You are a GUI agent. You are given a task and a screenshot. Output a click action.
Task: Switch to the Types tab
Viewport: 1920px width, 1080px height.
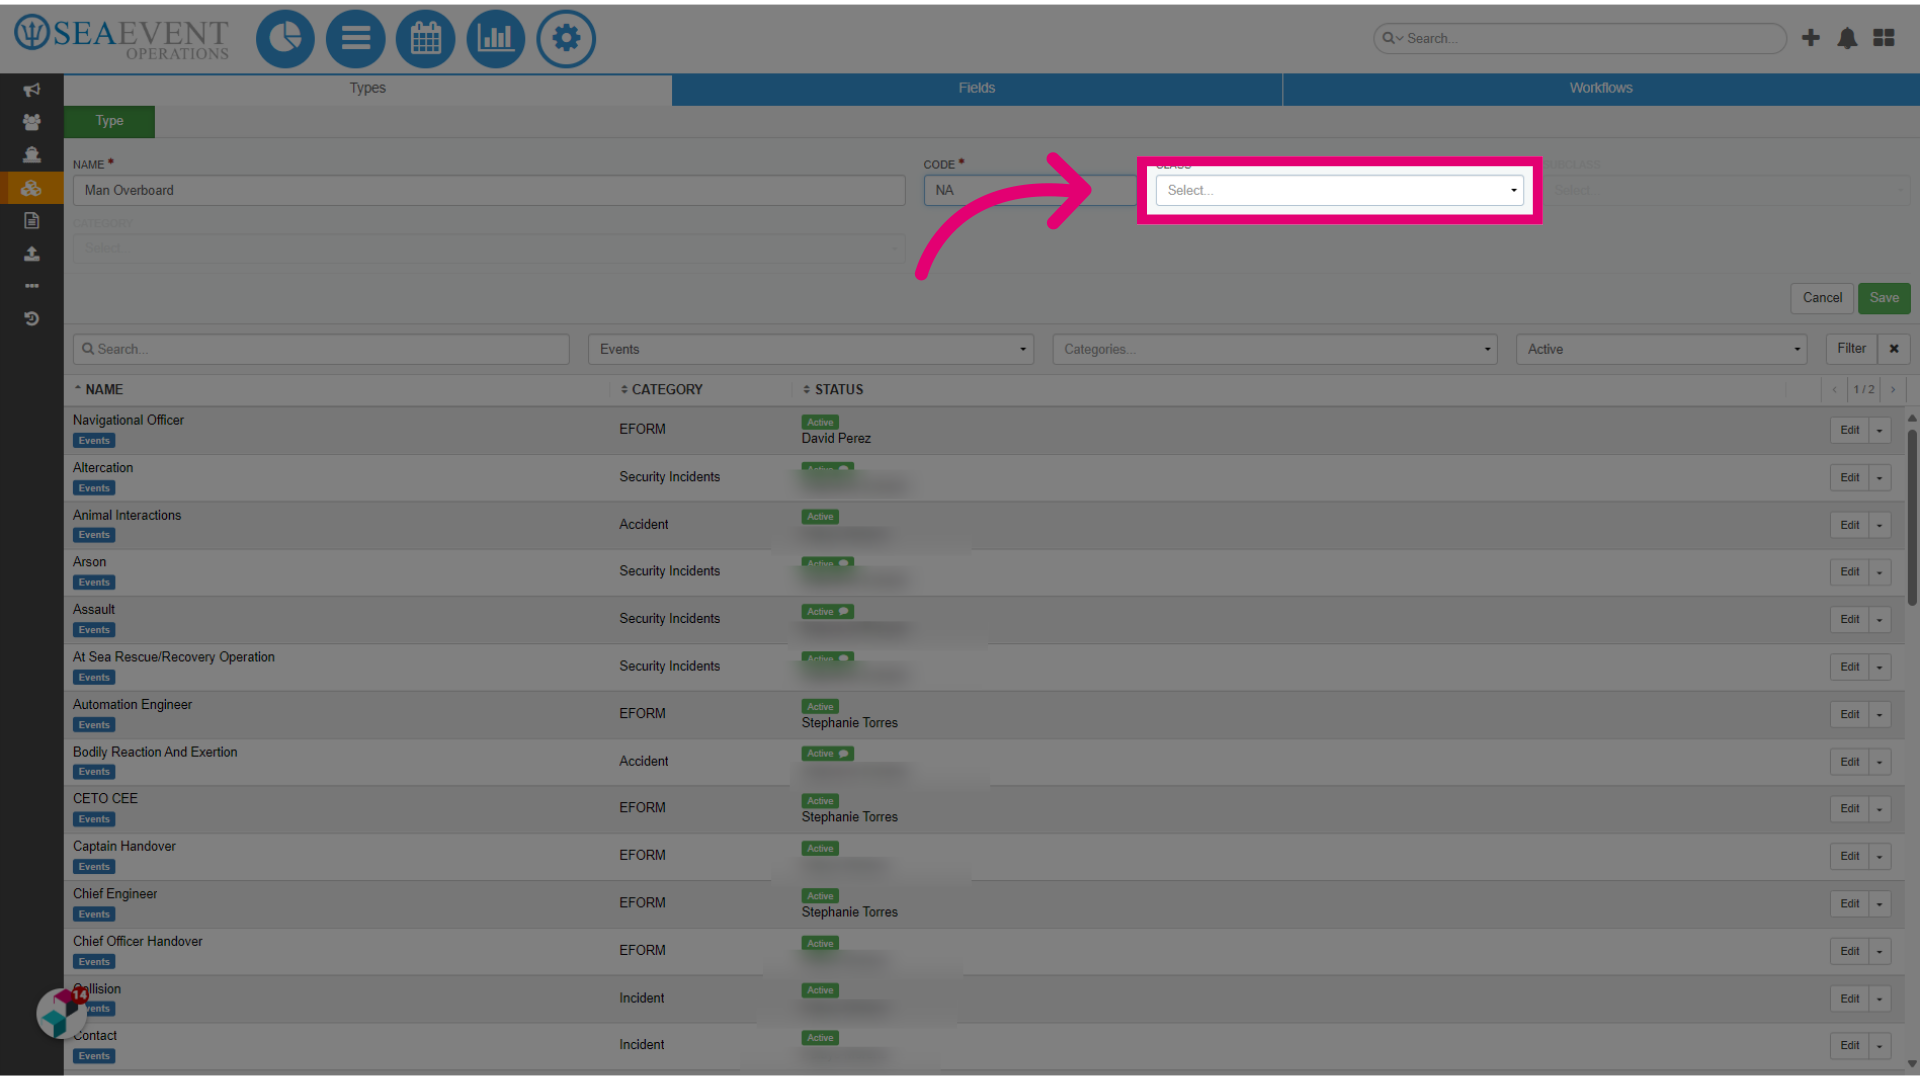368,88
